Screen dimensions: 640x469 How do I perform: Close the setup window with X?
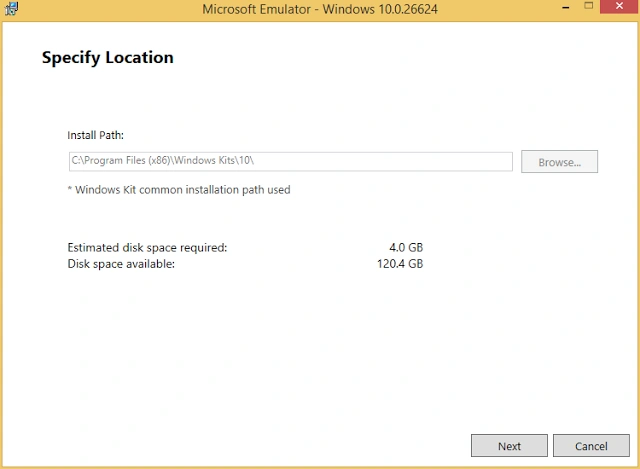[619, 7]
